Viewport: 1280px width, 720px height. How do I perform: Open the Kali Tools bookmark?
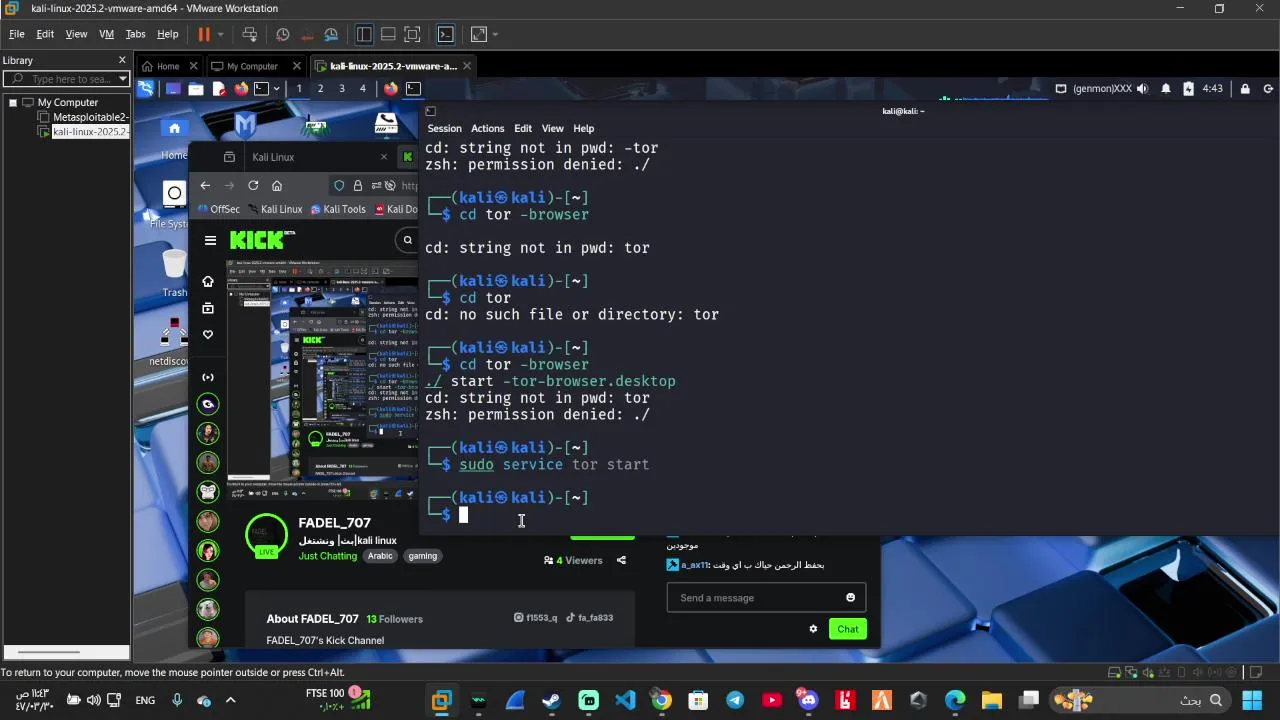tap(338, 209)
